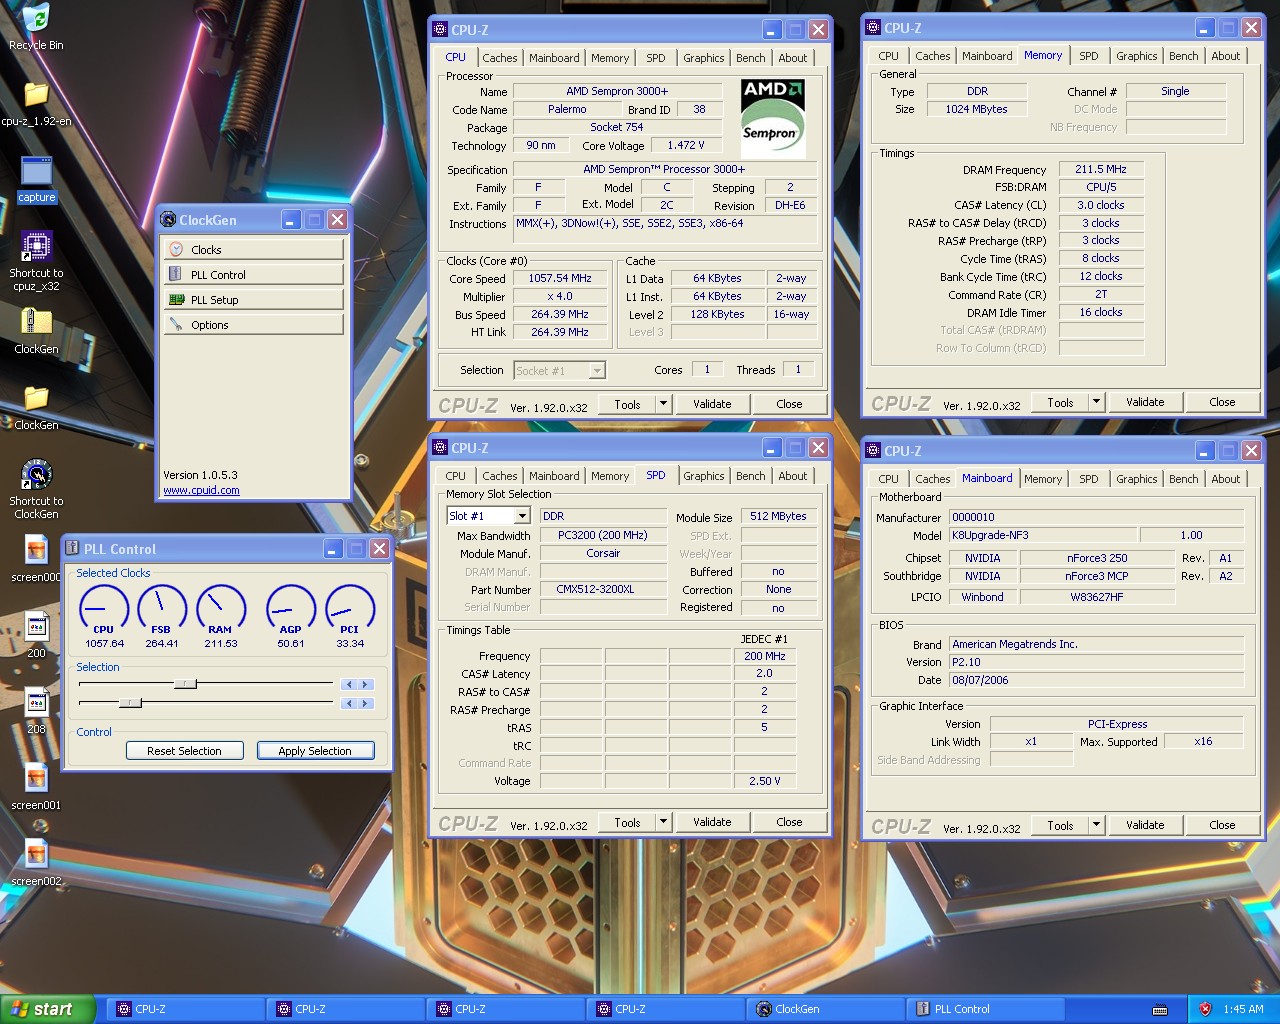Click Reset Selection in PLL Control

(185, 751)
